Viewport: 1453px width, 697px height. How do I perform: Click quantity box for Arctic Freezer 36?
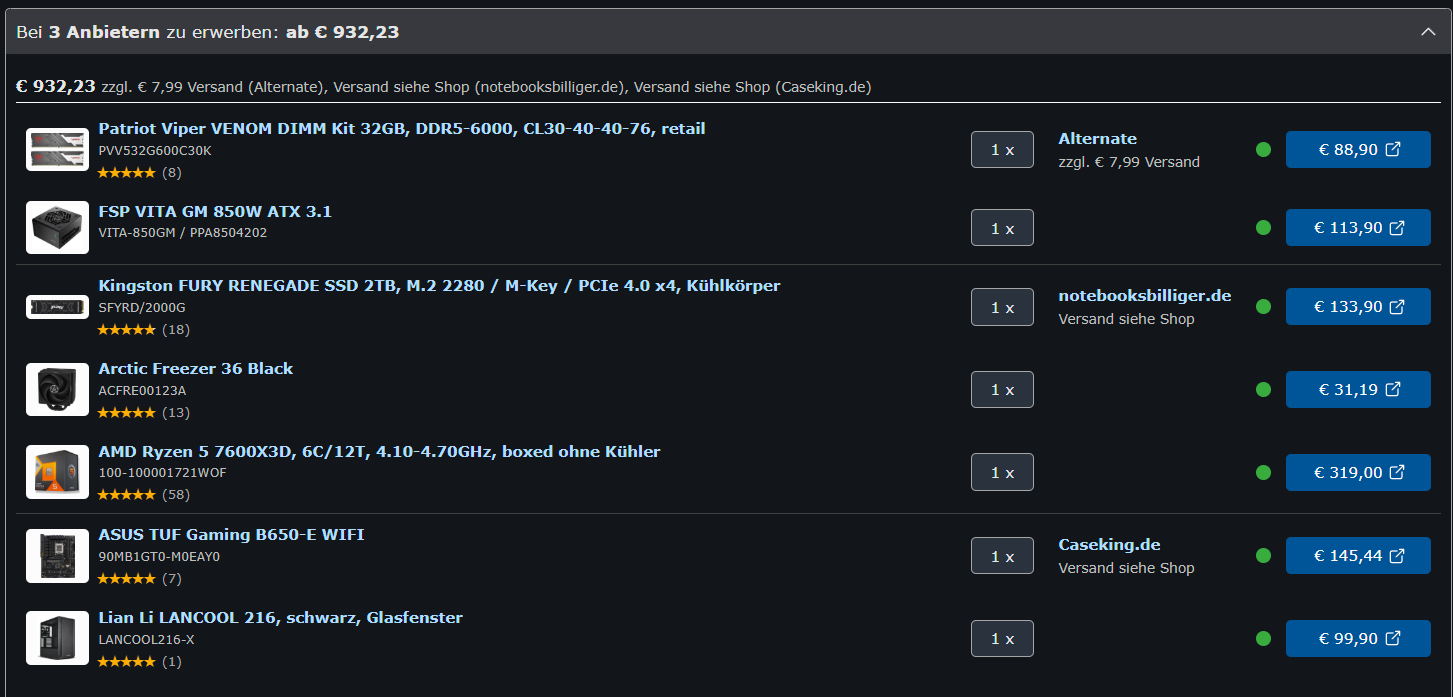pos(1002,390)
